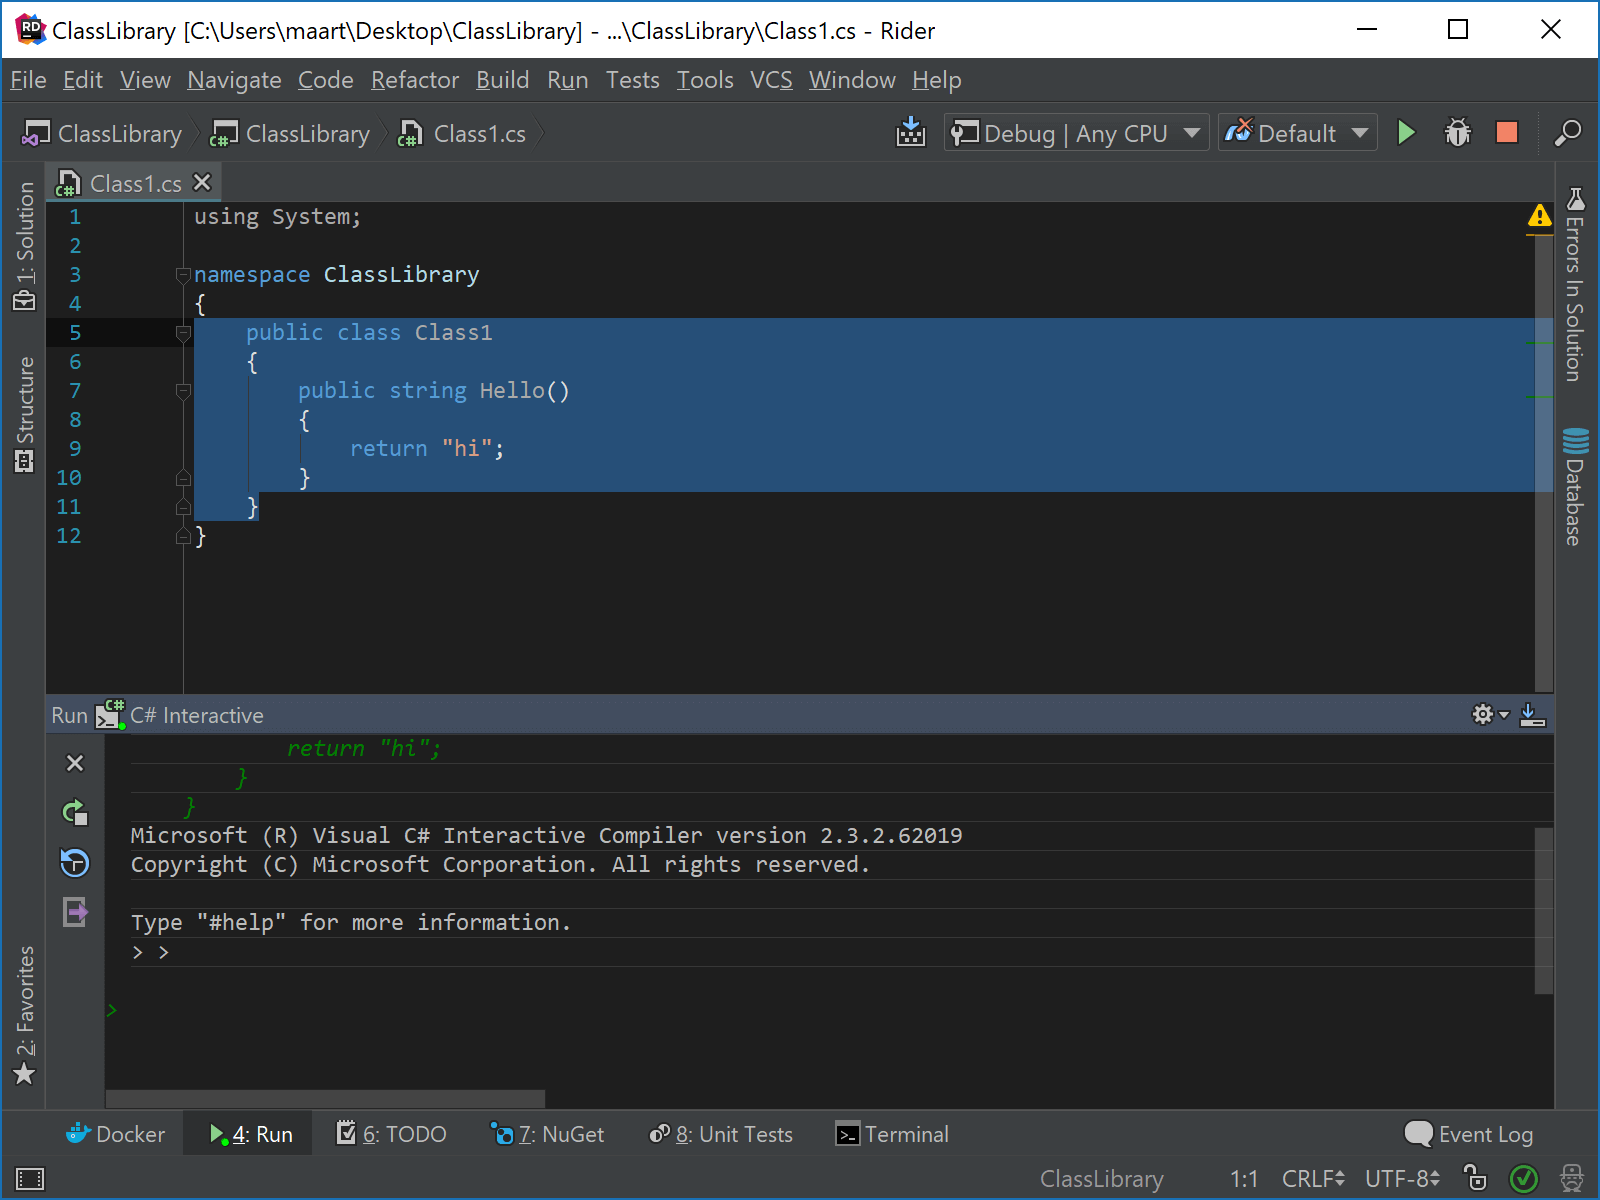Open C# Interactive settings gear icon
The height and width of the screenshot is (1200, 1600).
coord(1483,714)
